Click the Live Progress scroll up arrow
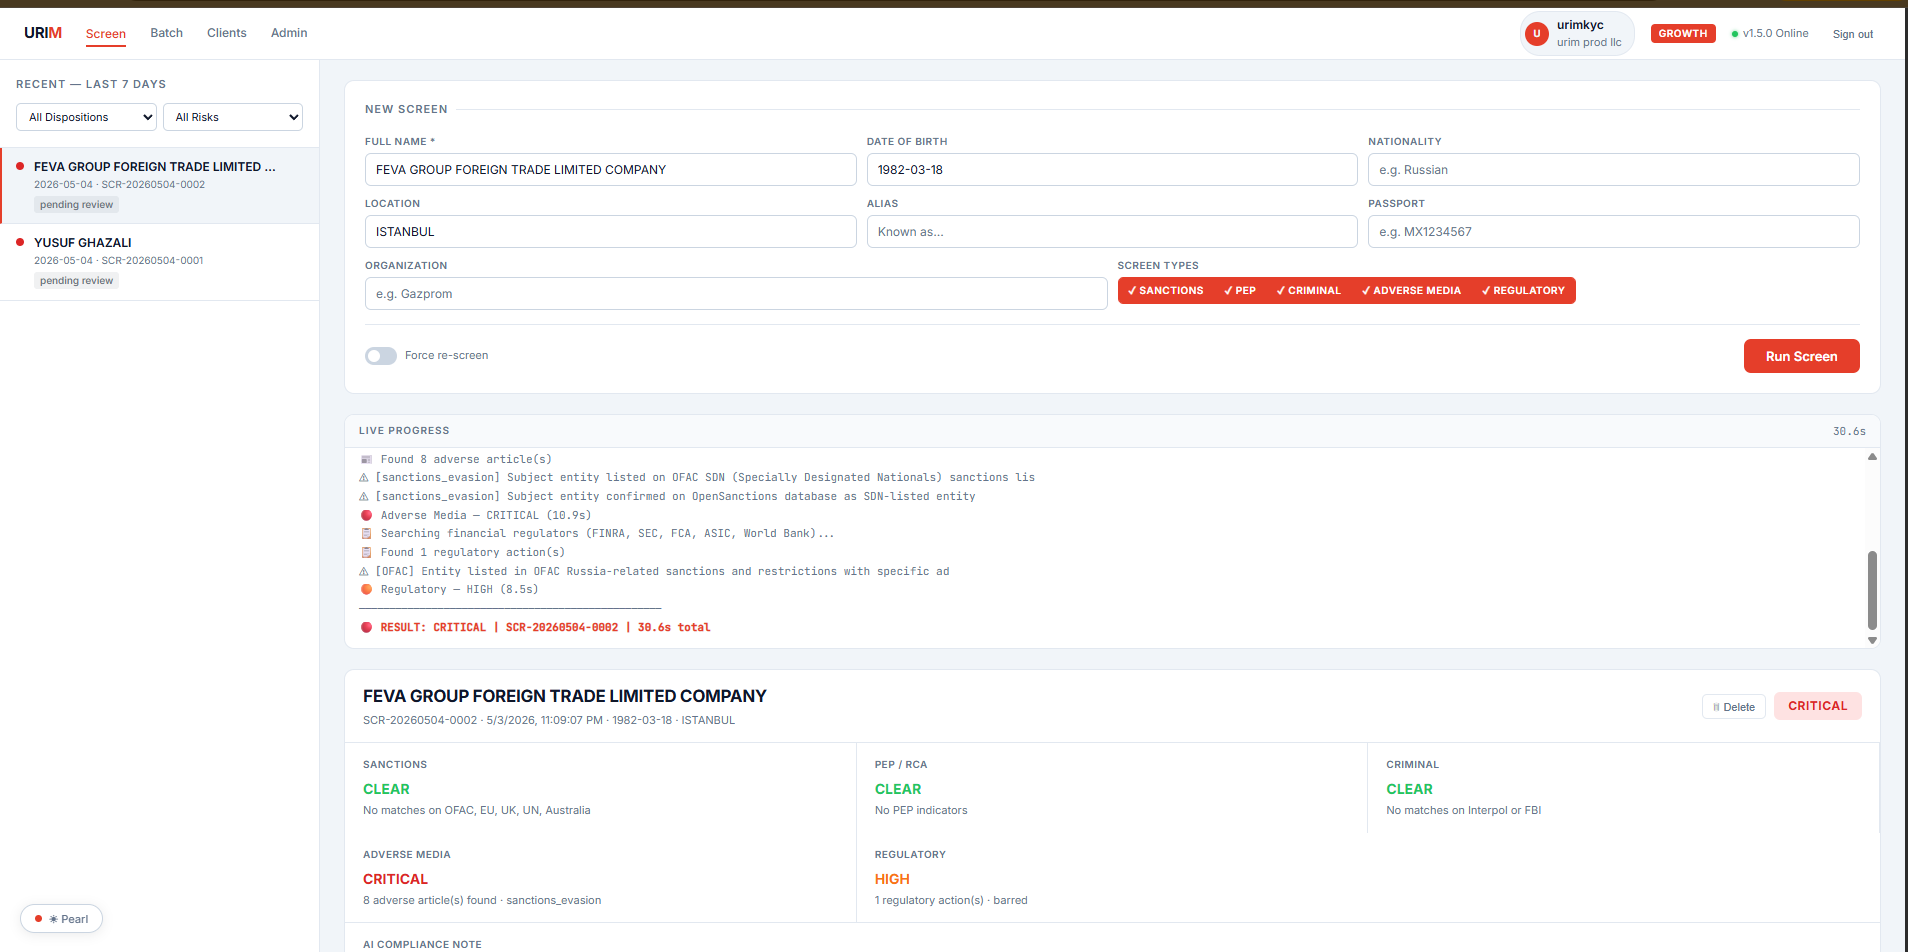Viewport: 1908px width, 952px height. coord(1872,457)
